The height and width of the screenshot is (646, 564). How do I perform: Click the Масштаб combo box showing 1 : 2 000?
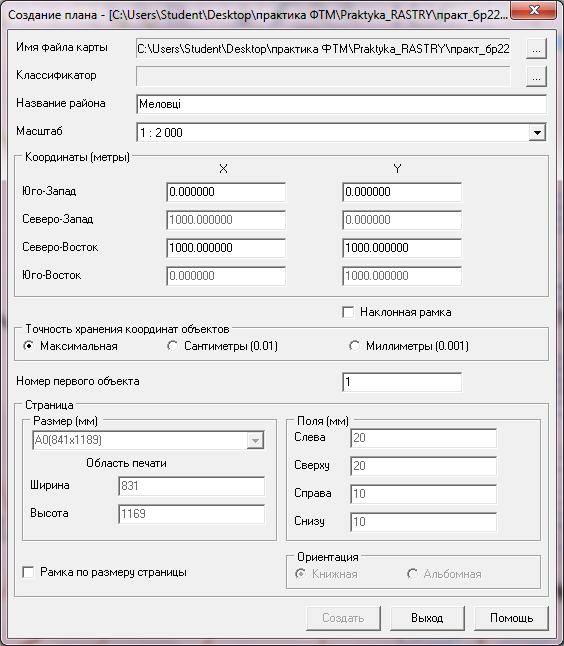[x=341, y=132]
